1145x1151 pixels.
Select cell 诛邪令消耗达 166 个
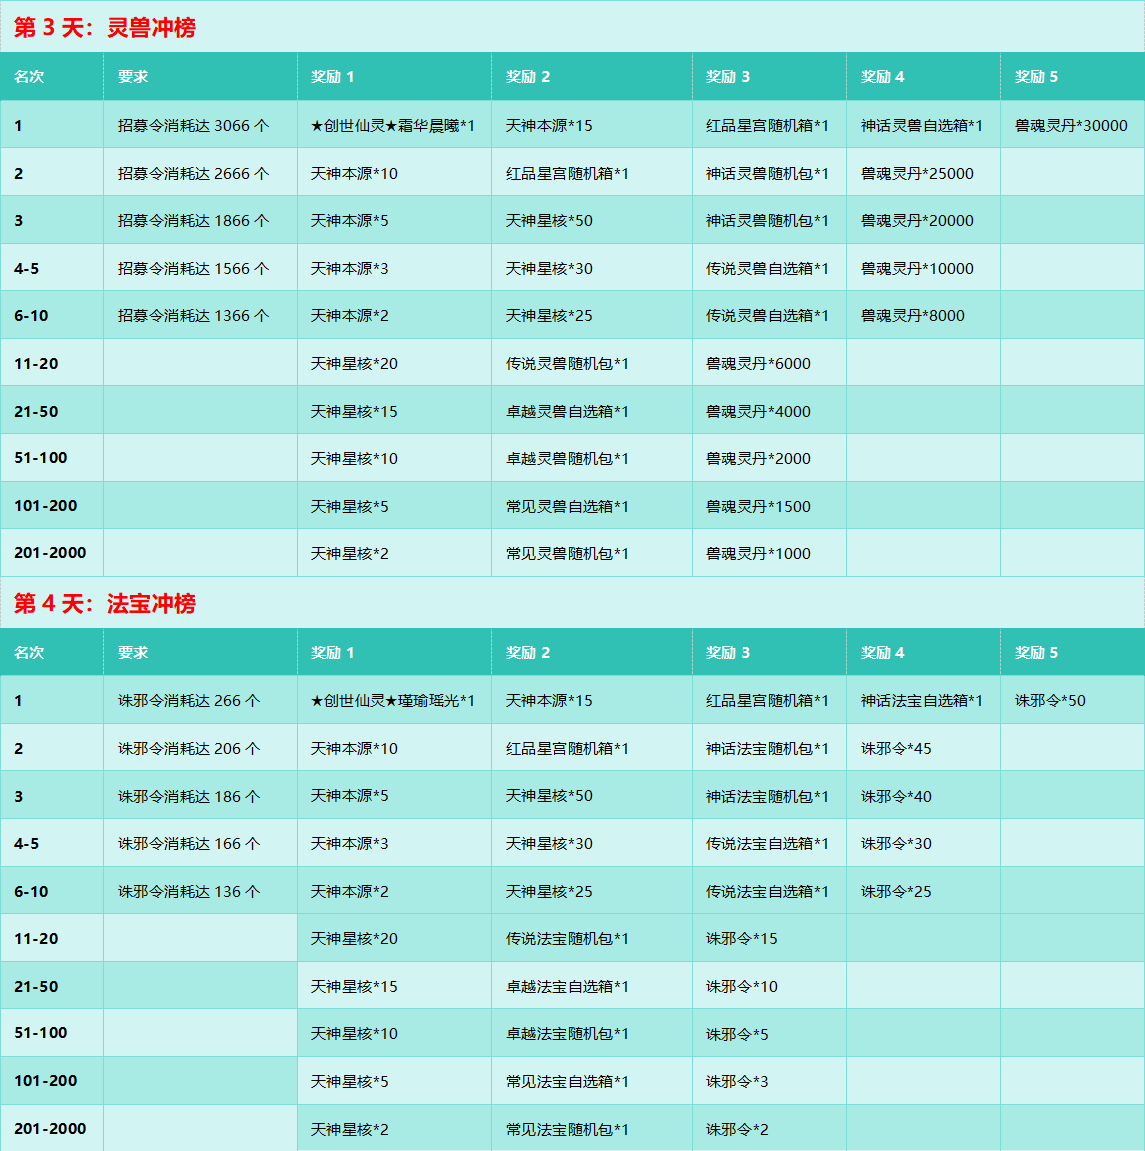tap(189, 843)
